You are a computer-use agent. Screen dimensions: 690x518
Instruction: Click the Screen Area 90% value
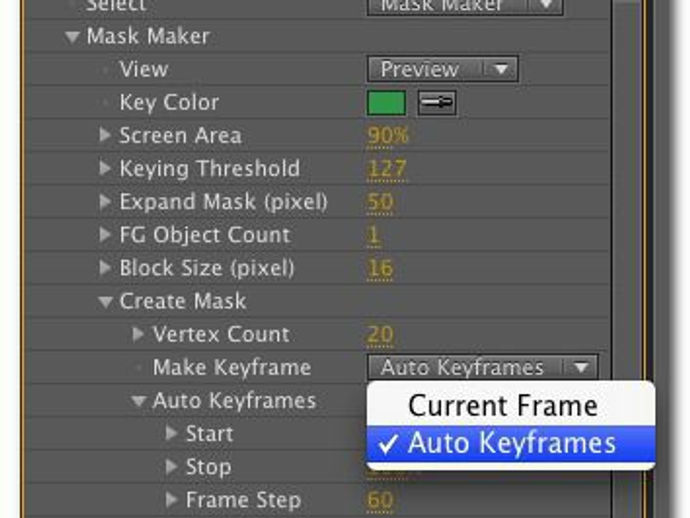(x=388, y=136)
